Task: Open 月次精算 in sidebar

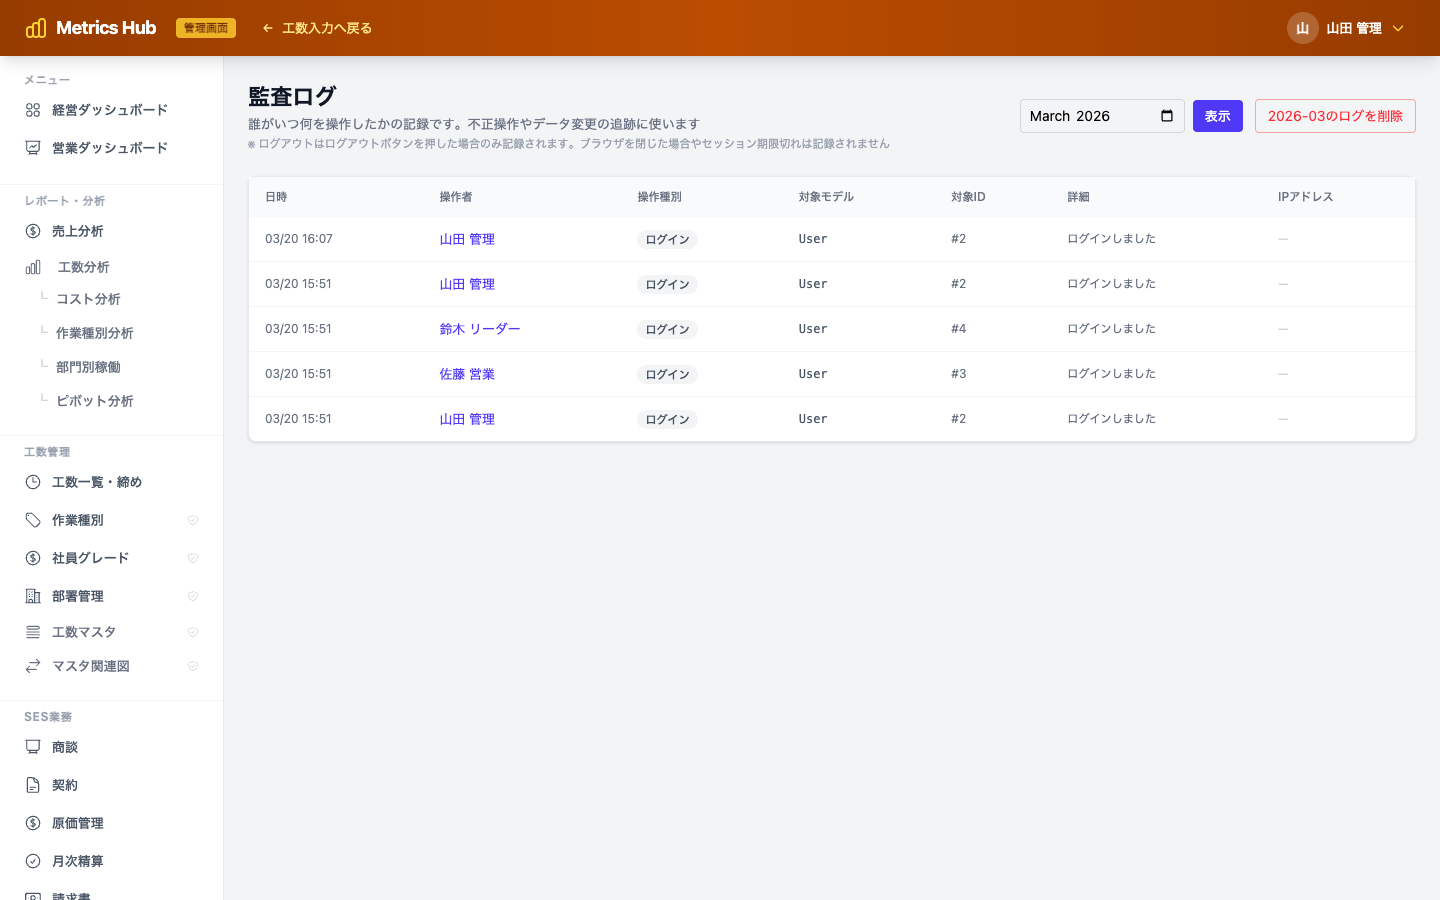Action: [111, 861]
